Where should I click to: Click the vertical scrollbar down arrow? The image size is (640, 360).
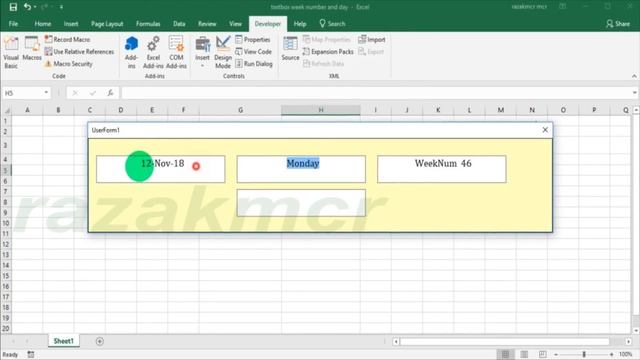[x=636, y=330]
